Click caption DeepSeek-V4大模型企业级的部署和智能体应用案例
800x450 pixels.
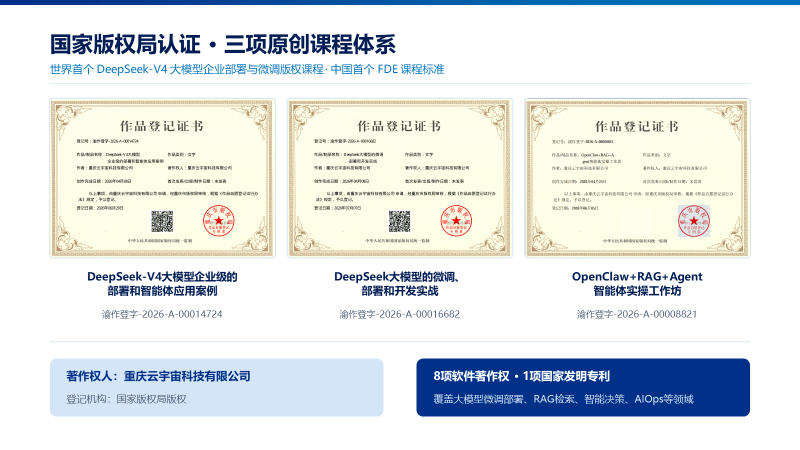[162, 284]
